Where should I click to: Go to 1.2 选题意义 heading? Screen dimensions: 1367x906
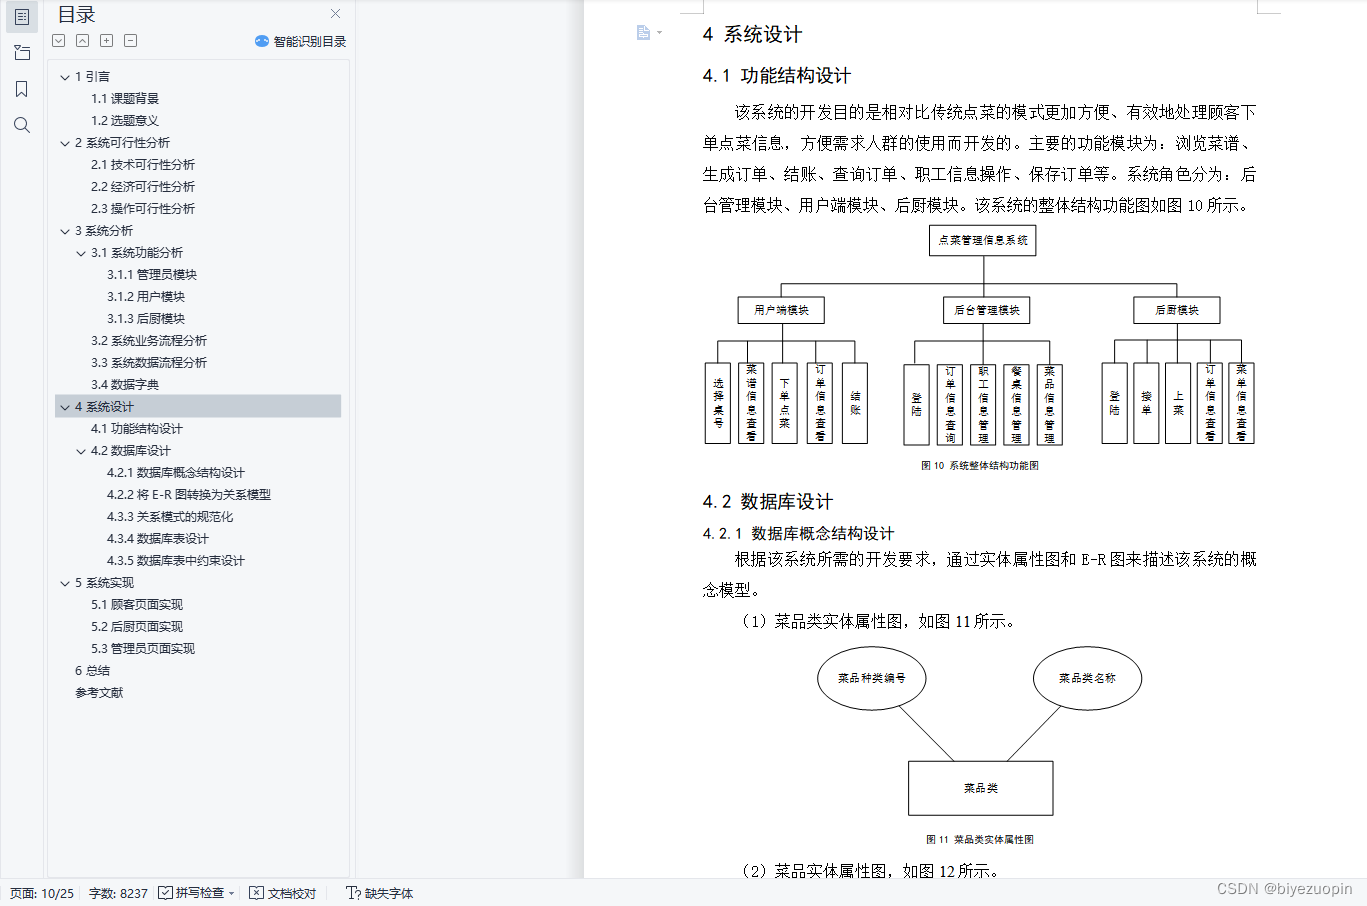pos(125,121)
